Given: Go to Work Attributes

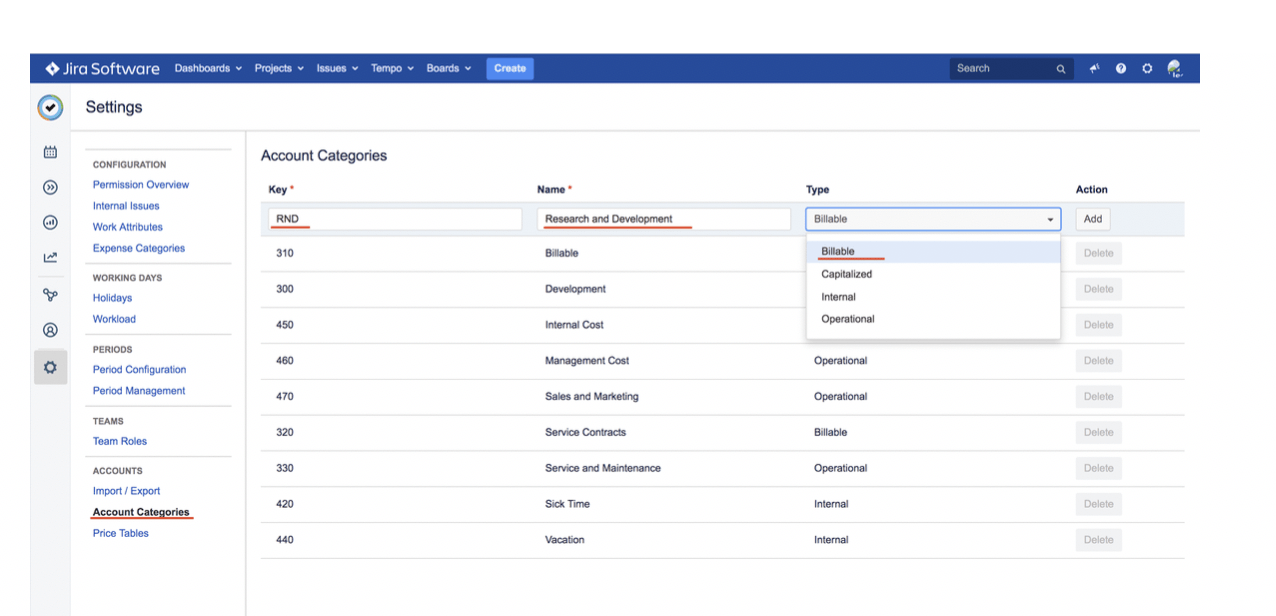Looking at the screenshot, I should pyautogui.click(x=128, y=227).
